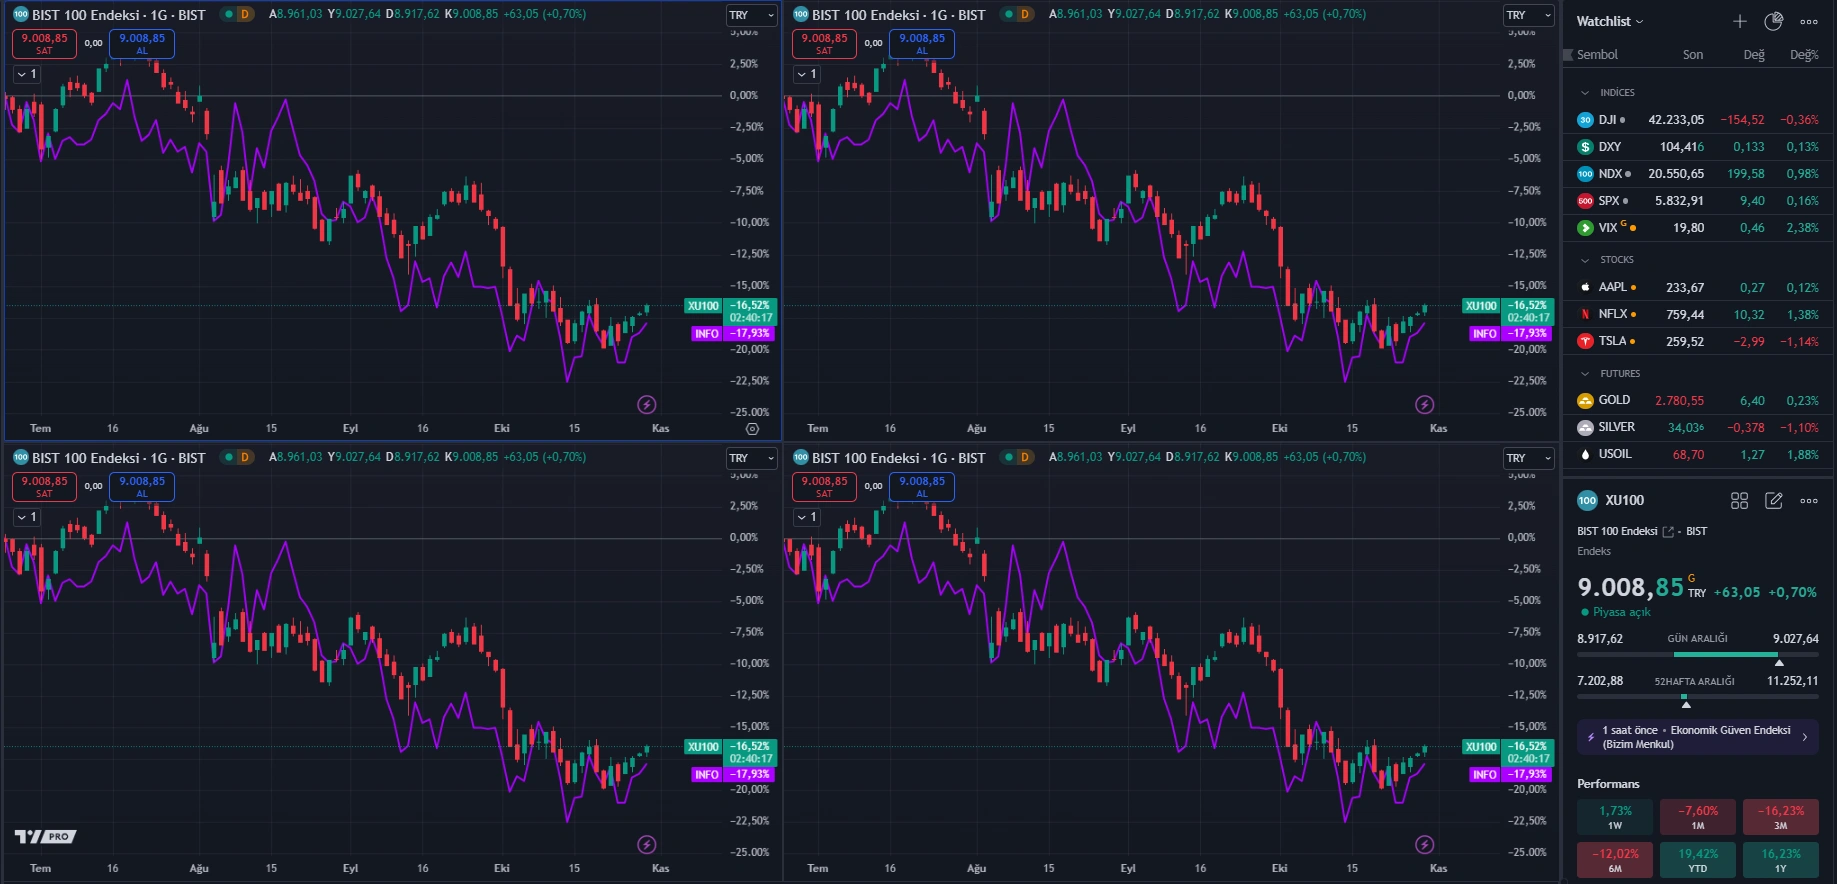This screenshot has height=884, width=1837.
Task: Open the time axis settings gear in top-left chart
Action: [753, 429]
